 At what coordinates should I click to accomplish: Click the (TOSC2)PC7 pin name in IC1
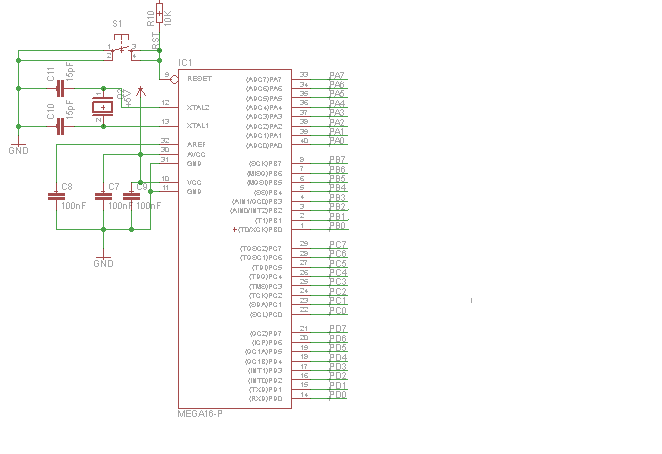[x=261, y=249]
